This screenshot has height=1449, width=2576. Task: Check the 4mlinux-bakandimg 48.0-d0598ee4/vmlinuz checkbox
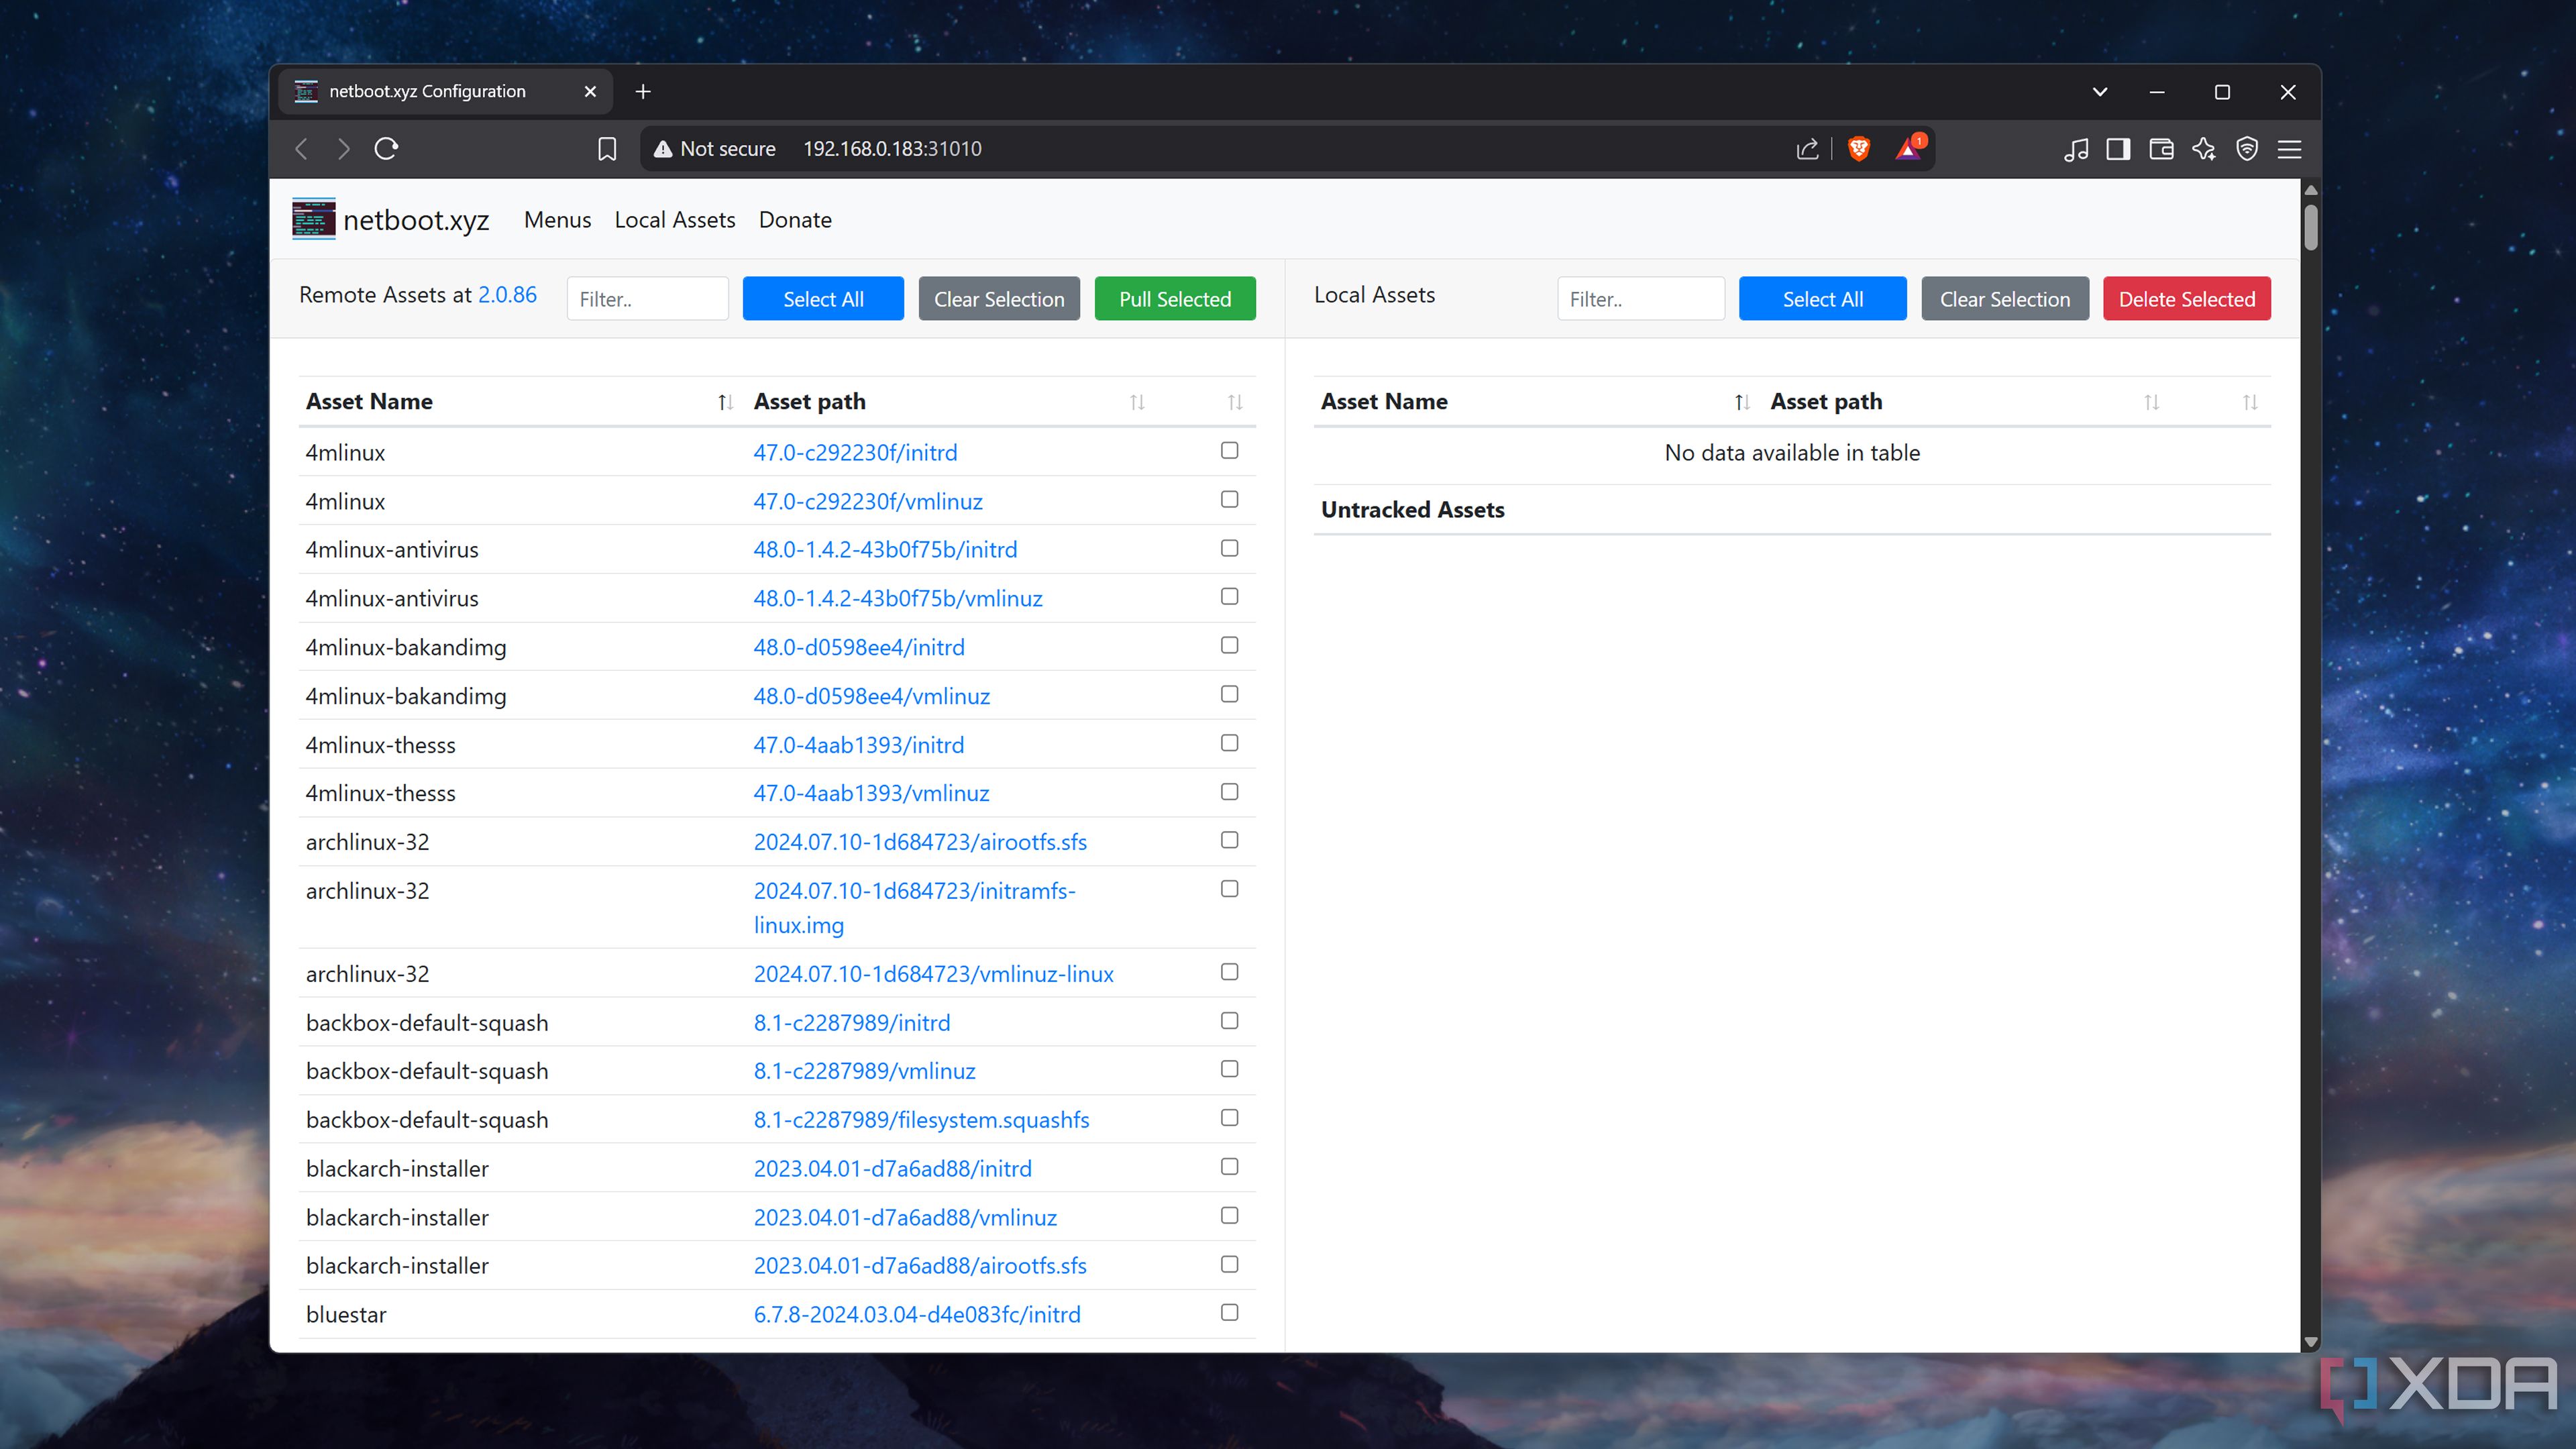click(1229, 694)
